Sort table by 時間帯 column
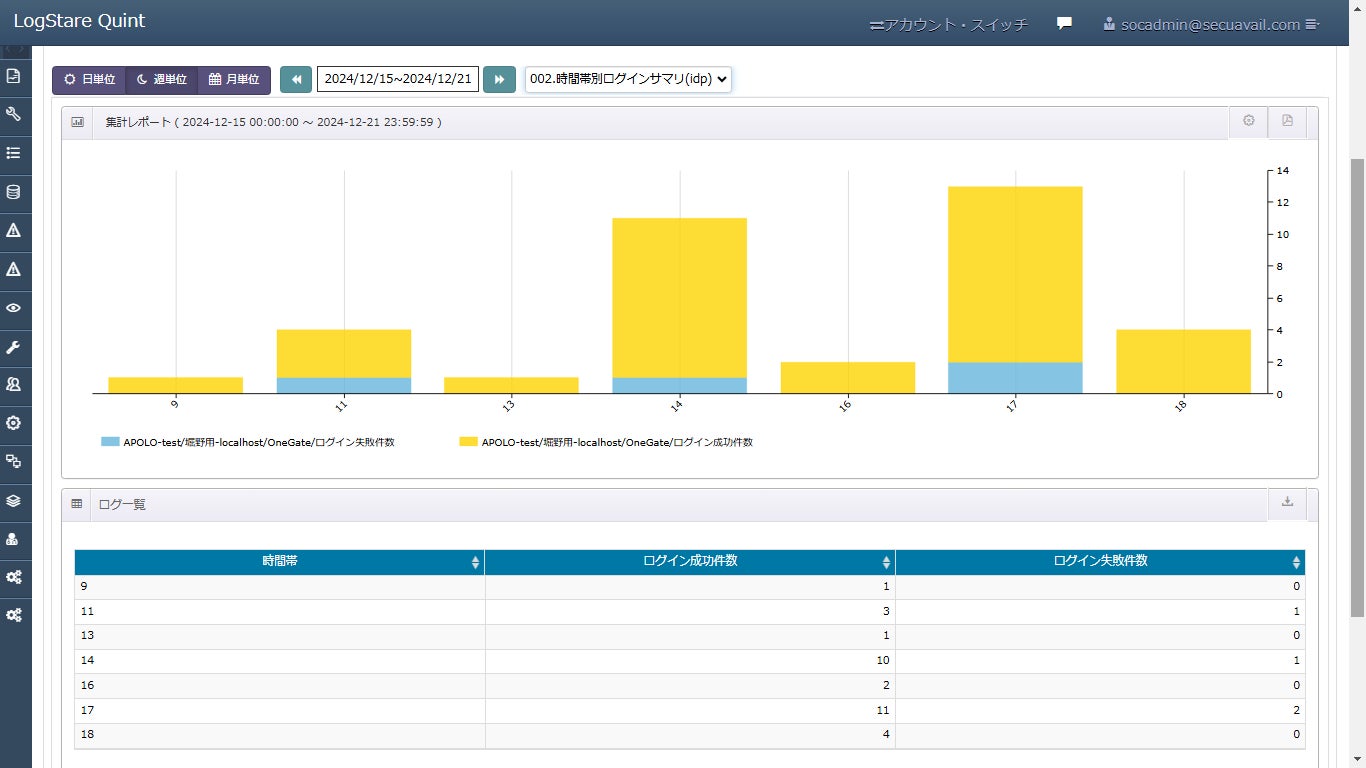This screenshot has width=1366, height=768. click(279, 562)
